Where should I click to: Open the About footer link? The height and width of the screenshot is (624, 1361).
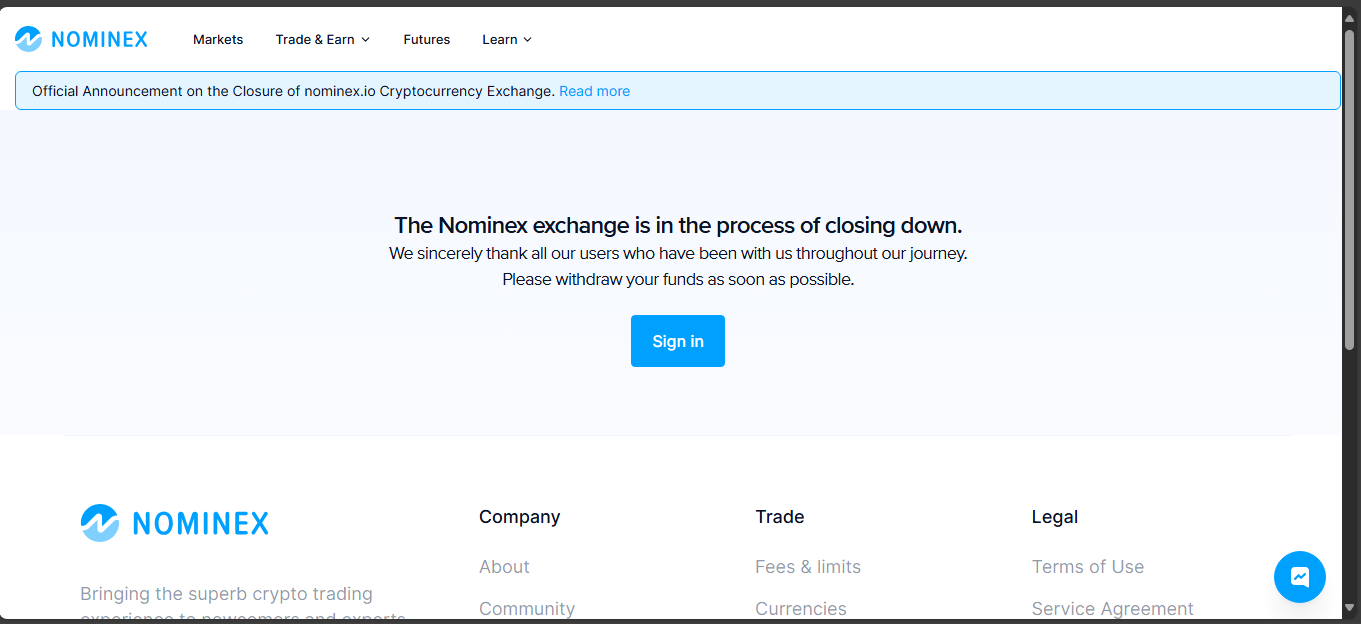click(504, 567)
